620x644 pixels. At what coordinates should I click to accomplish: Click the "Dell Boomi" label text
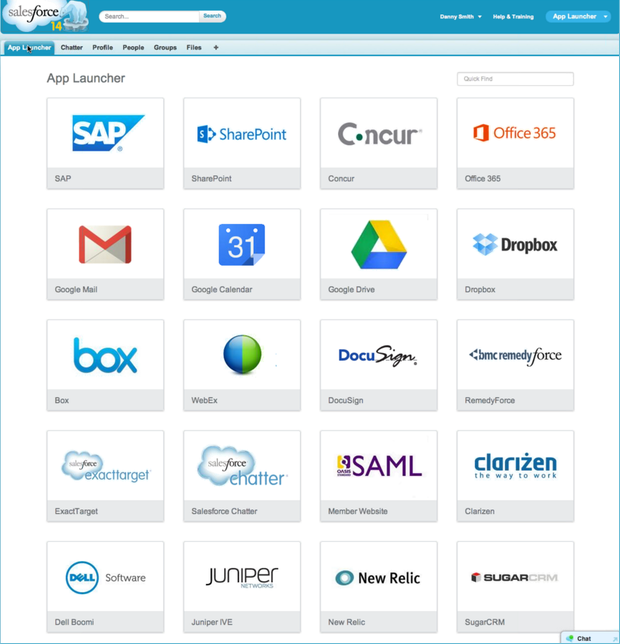[74, 622]
